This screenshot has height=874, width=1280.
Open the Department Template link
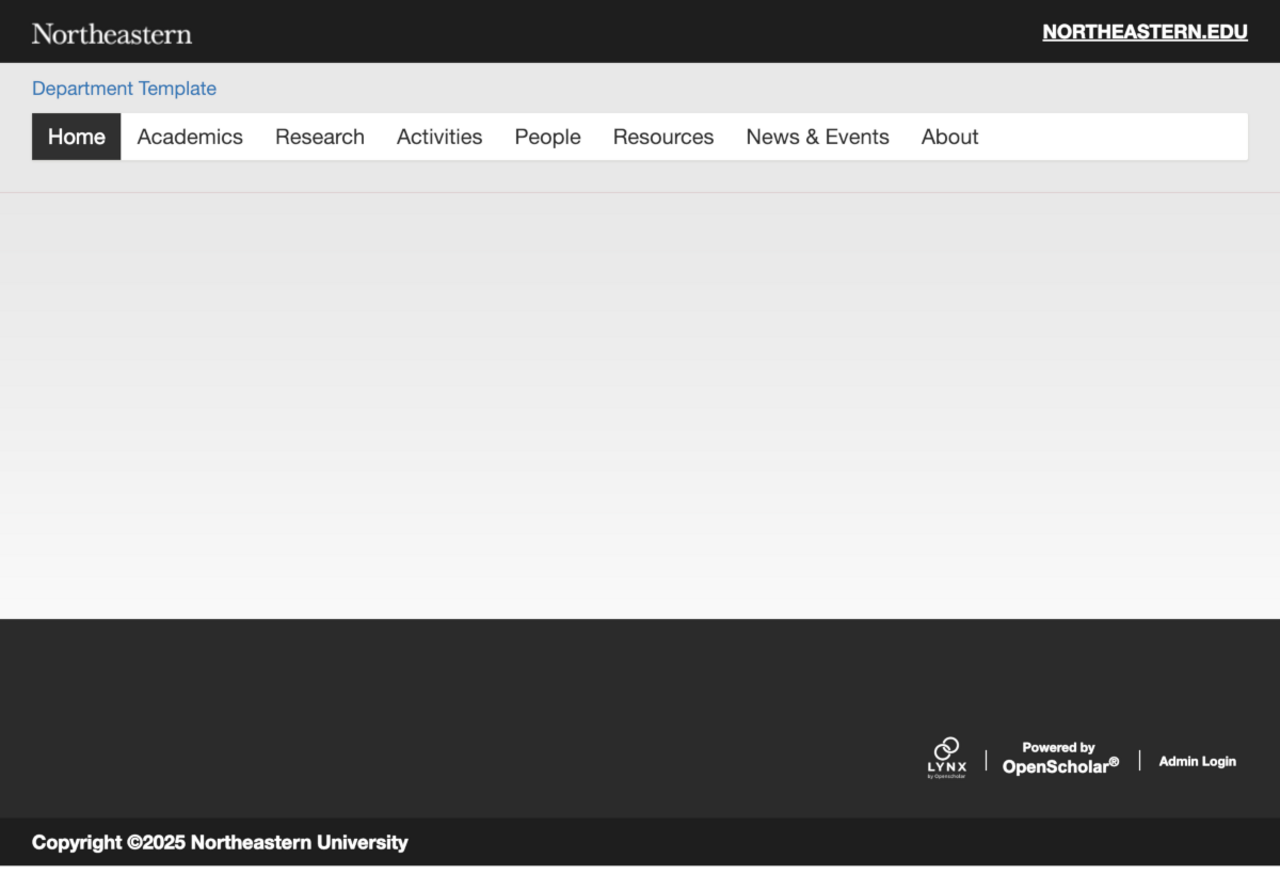(x=124, y=88)
